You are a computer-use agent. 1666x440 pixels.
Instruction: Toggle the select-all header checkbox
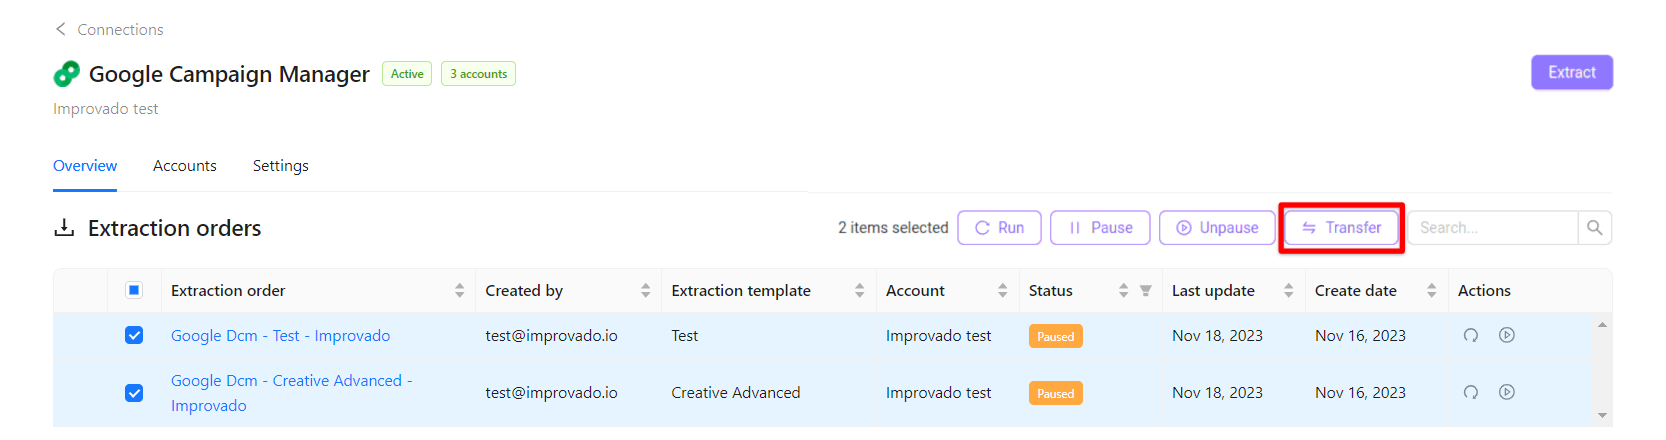[x=134, y=290]
